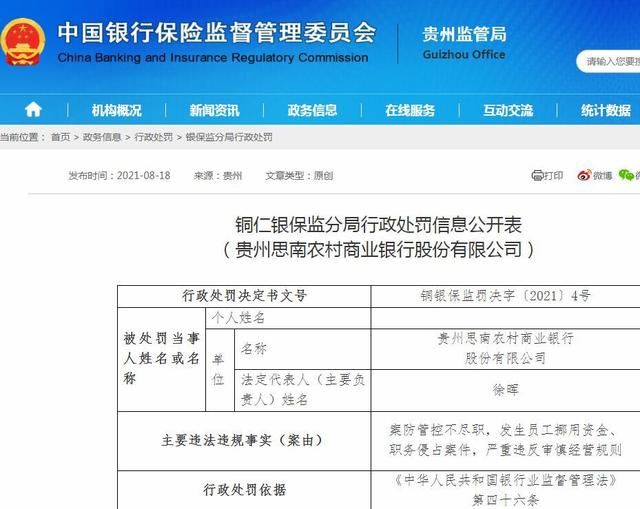Open the 政务信息 menu
This screenshot has width=640, height=509.
(312, 110)
